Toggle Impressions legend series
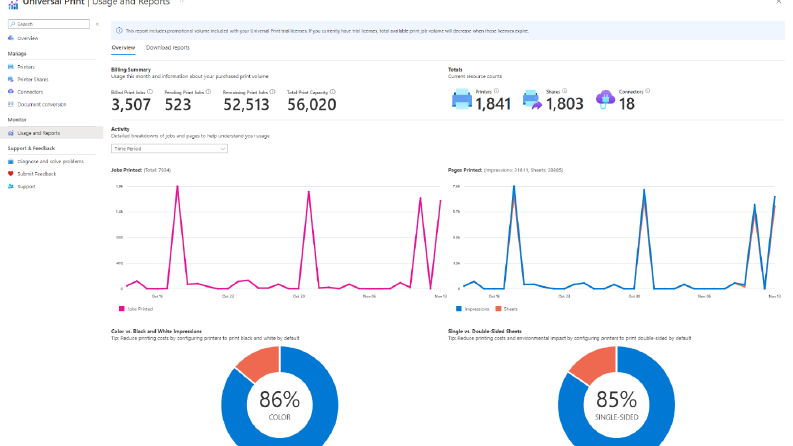This screenshot has height=446, width=793. point(472,308)
